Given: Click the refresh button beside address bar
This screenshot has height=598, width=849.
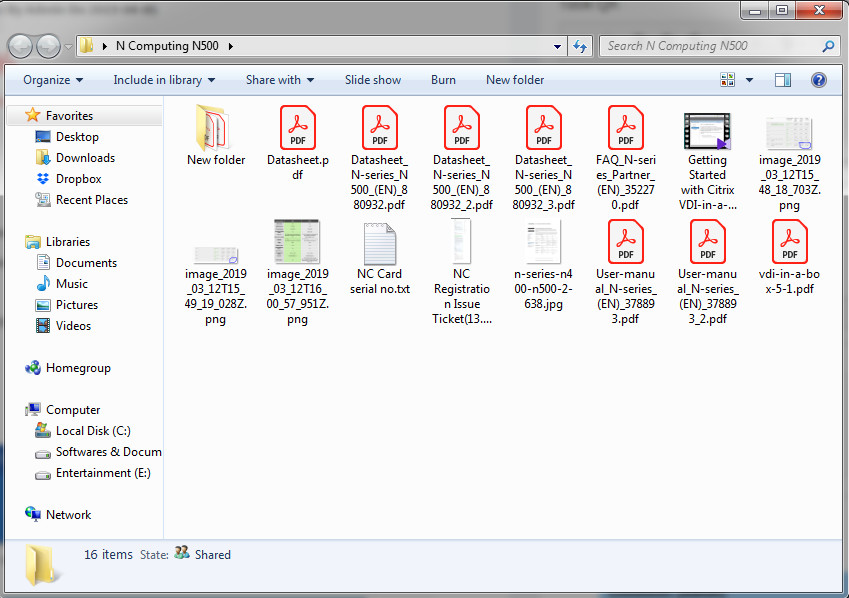Looking at the screenshot, I should 580,46.
